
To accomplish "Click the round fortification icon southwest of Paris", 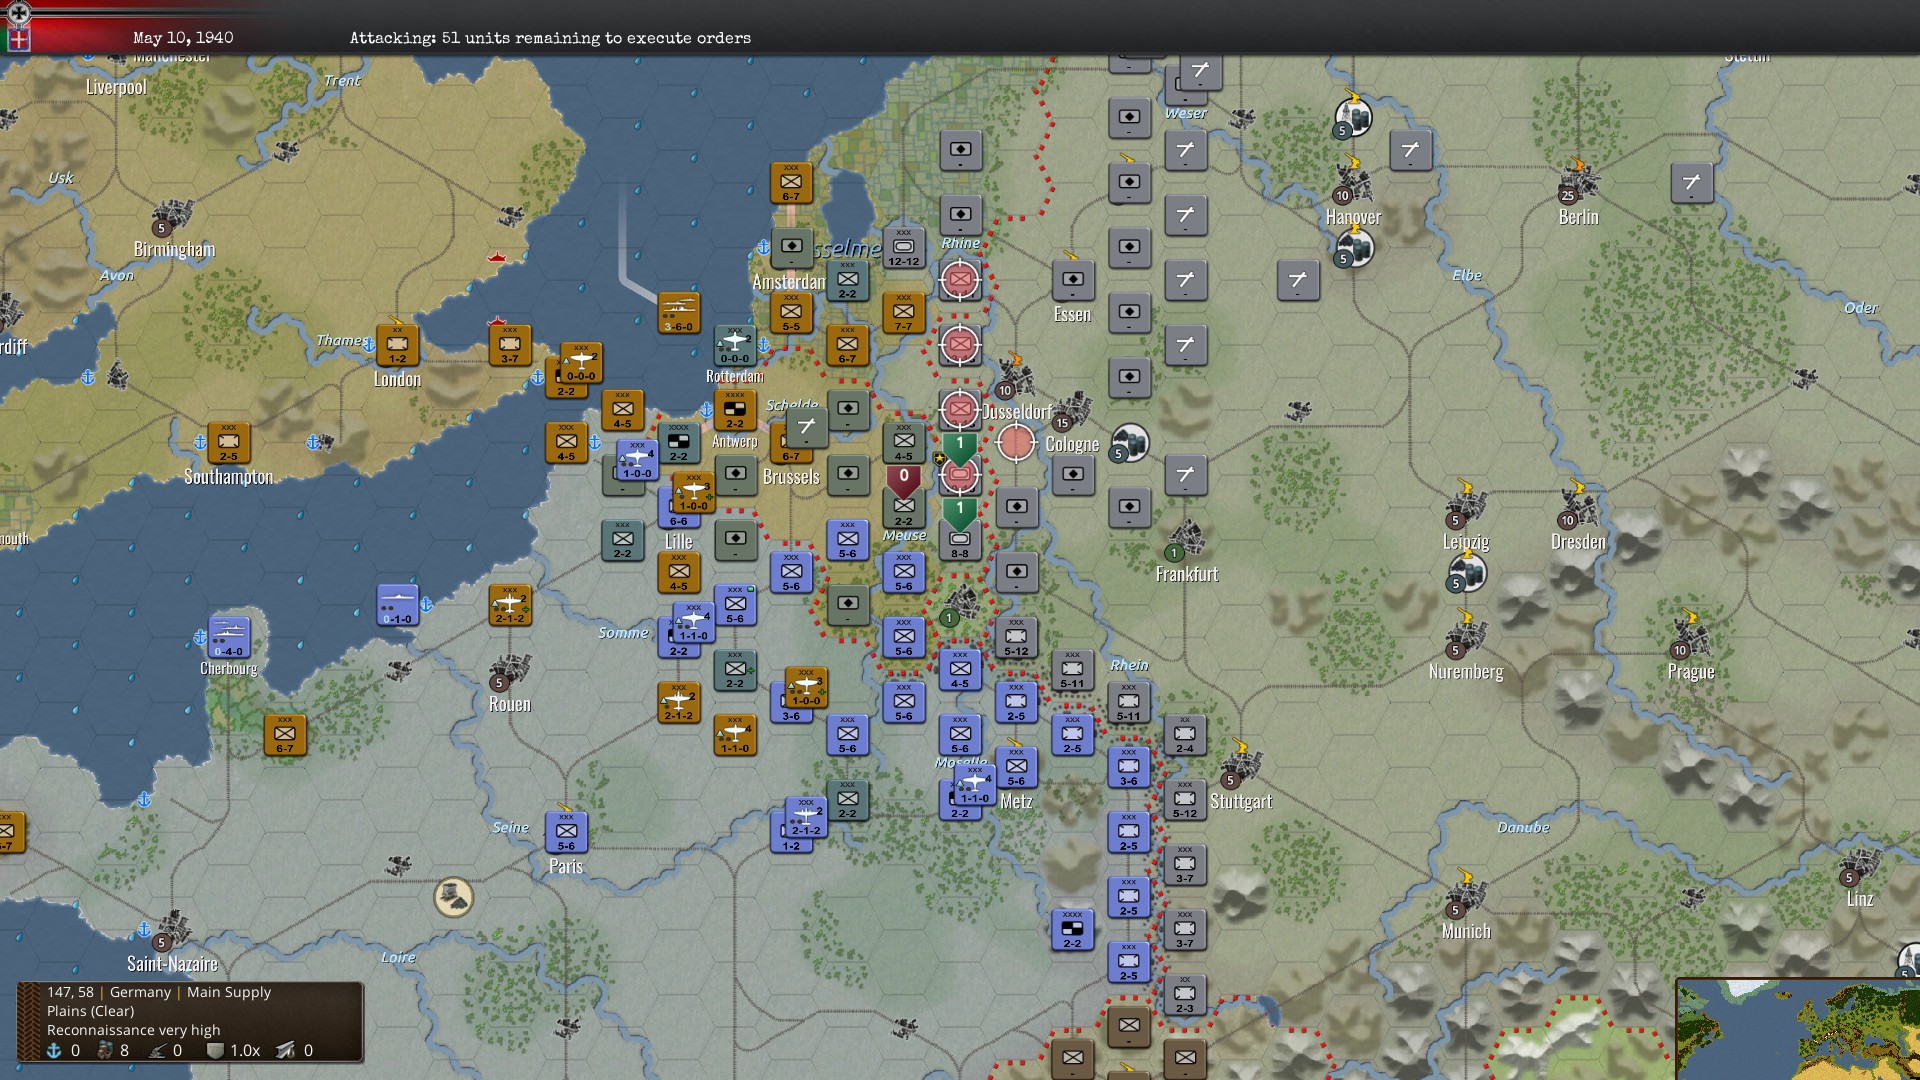I will [454, 897].
